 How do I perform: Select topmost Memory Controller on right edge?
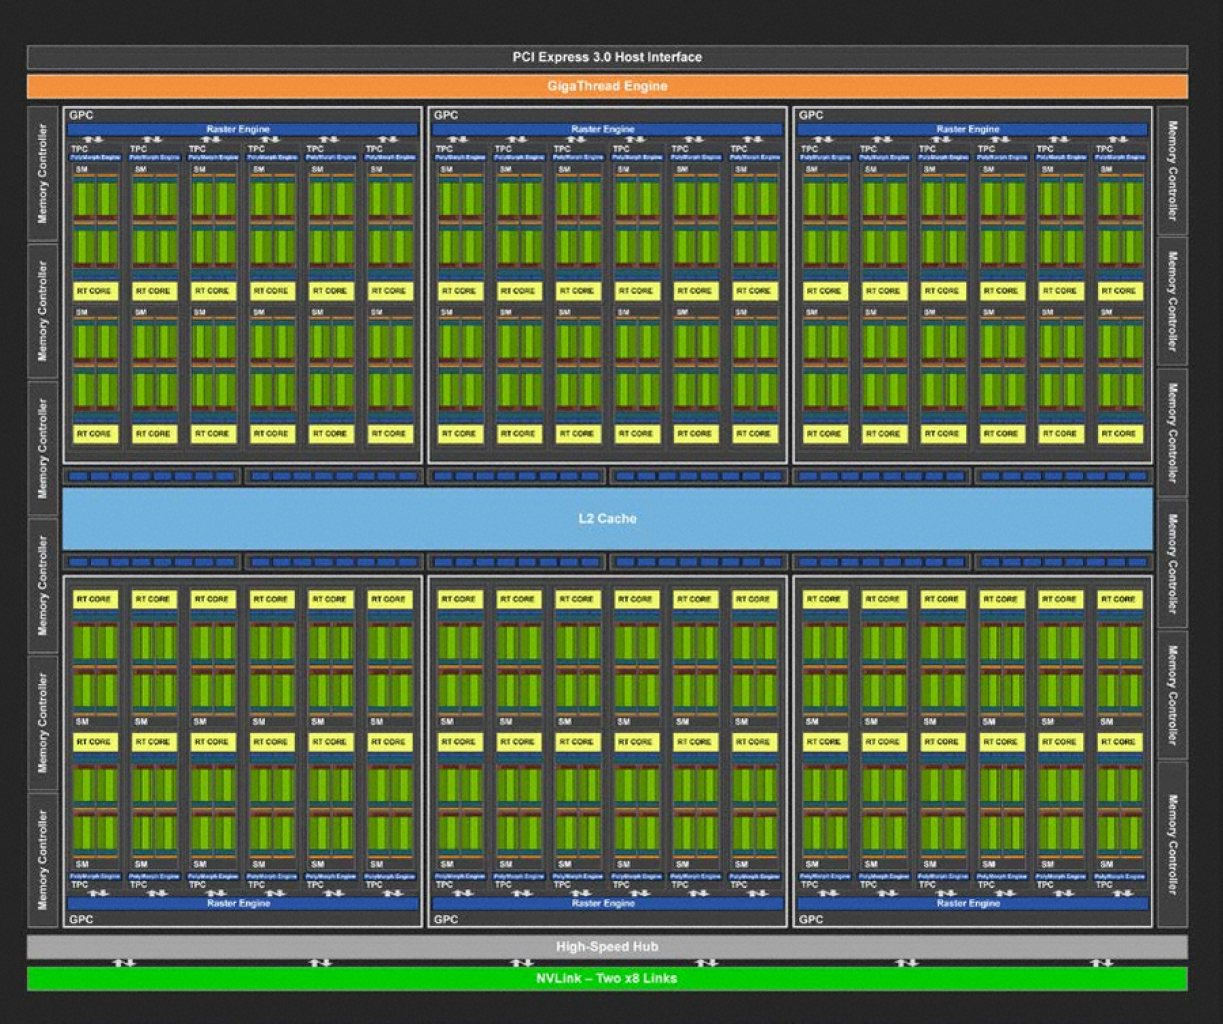click(1172, 171)
